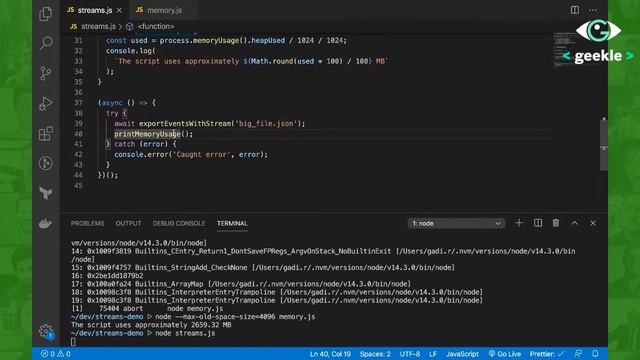Split the editor to the right
640x360 pixels.
tap(575, 10)
